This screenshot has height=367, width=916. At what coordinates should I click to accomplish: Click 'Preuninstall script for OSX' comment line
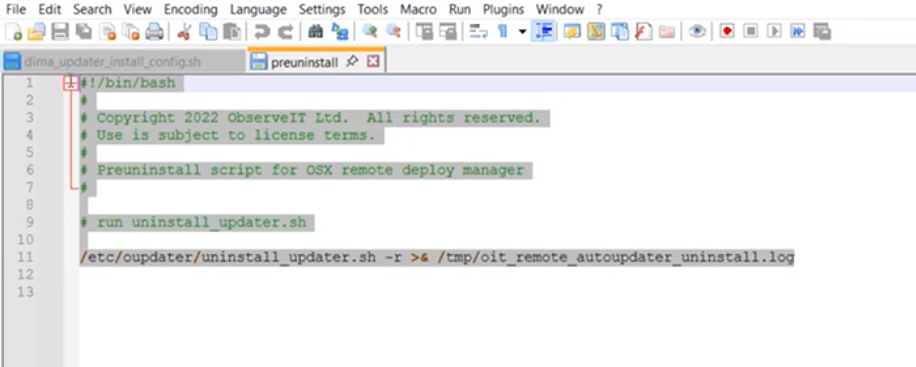[302, 170]
